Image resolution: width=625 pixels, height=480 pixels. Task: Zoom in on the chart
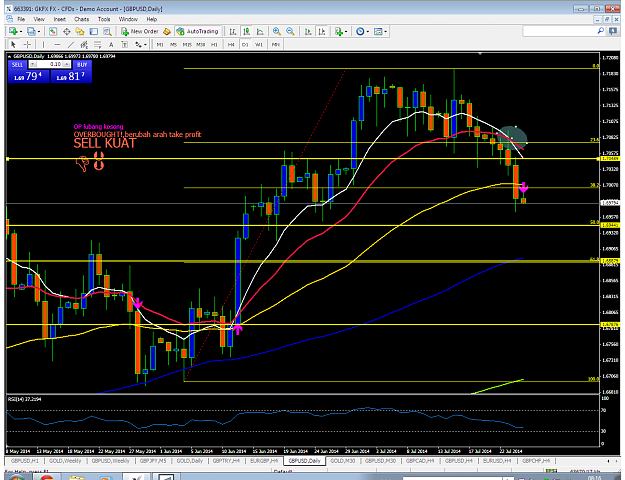pyautogui.click(x=276, y=31)
